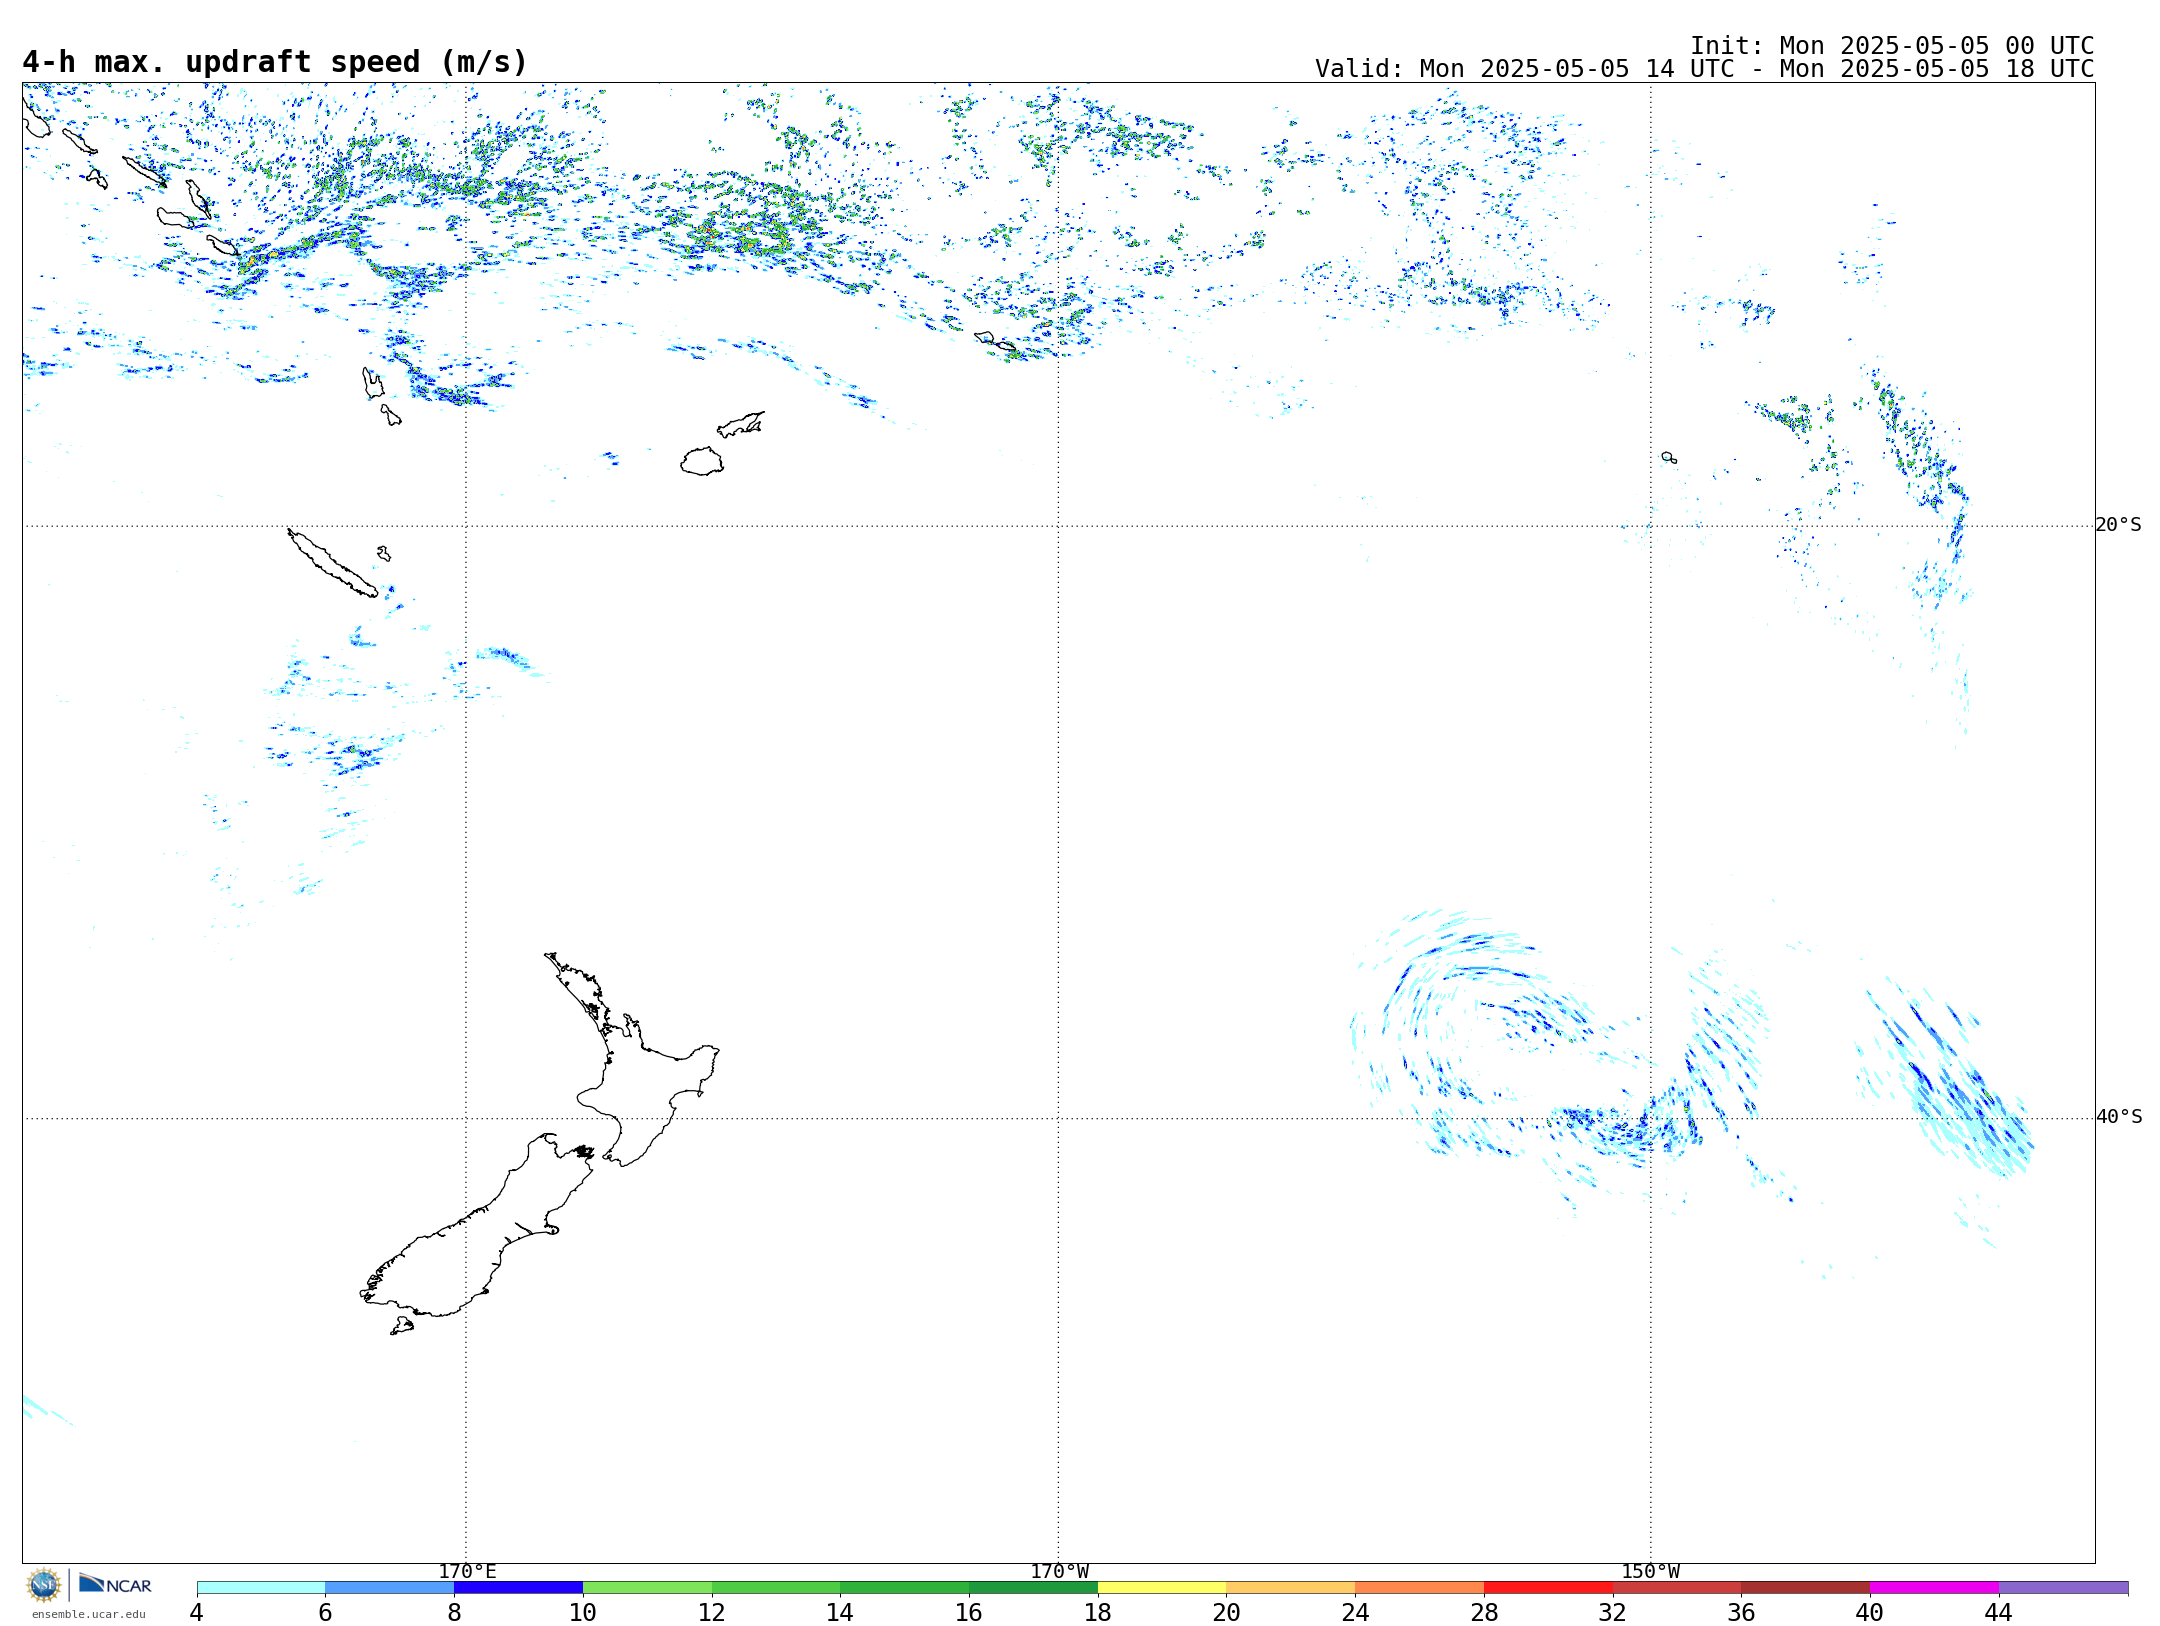Click the orange 24-28 colorbar swatch

(1419, 1587)
